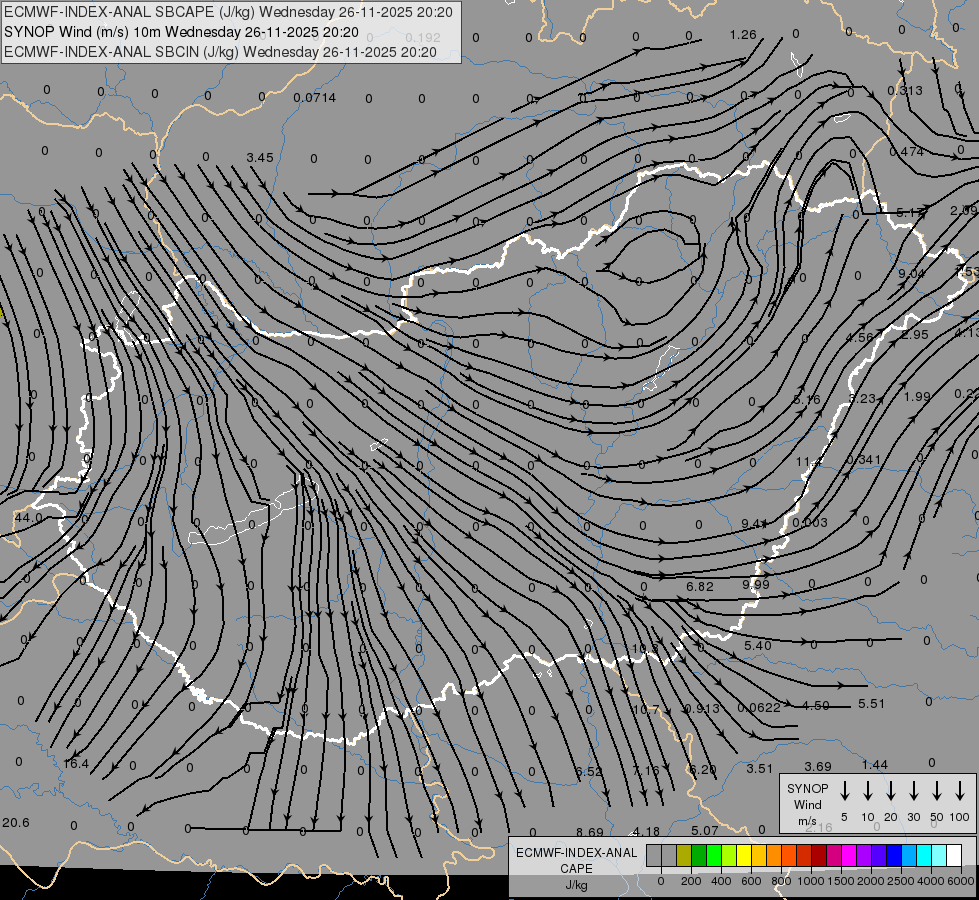
Task: Click the 10 m/s wind arrow in SYNOP legend
Action: [868, 791]
